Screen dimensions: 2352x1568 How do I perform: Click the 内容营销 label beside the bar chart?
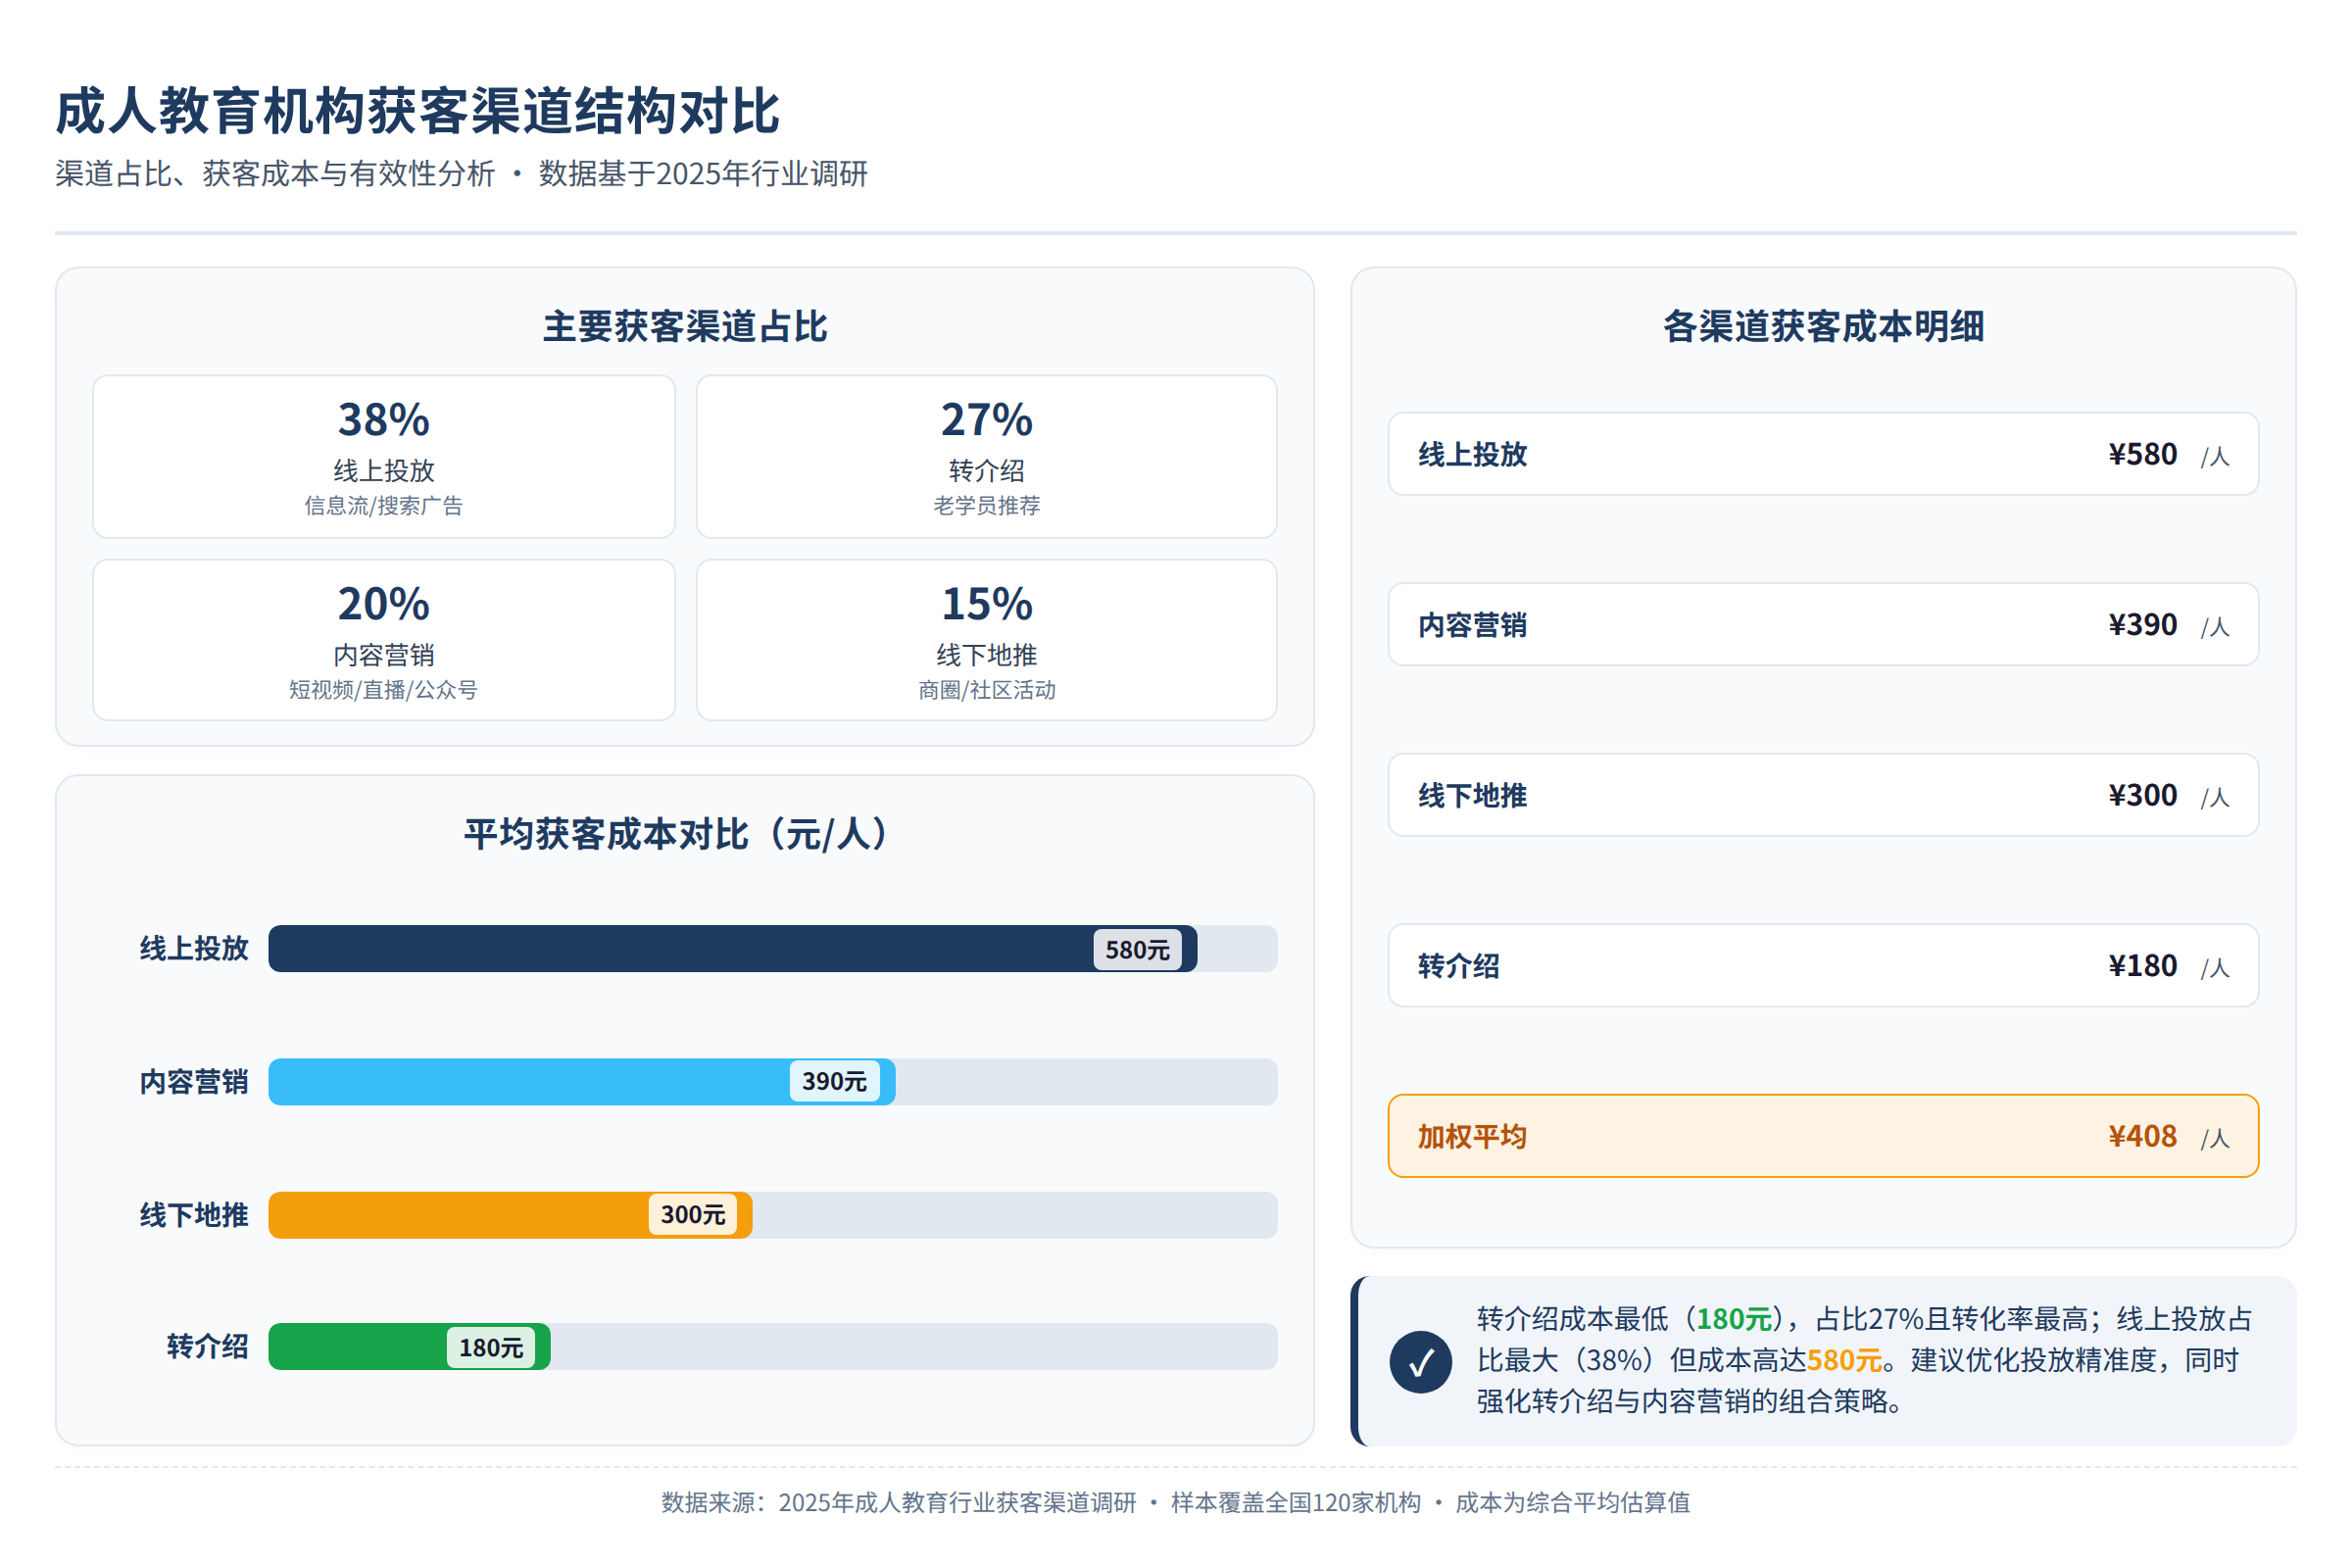point(194,1081)
